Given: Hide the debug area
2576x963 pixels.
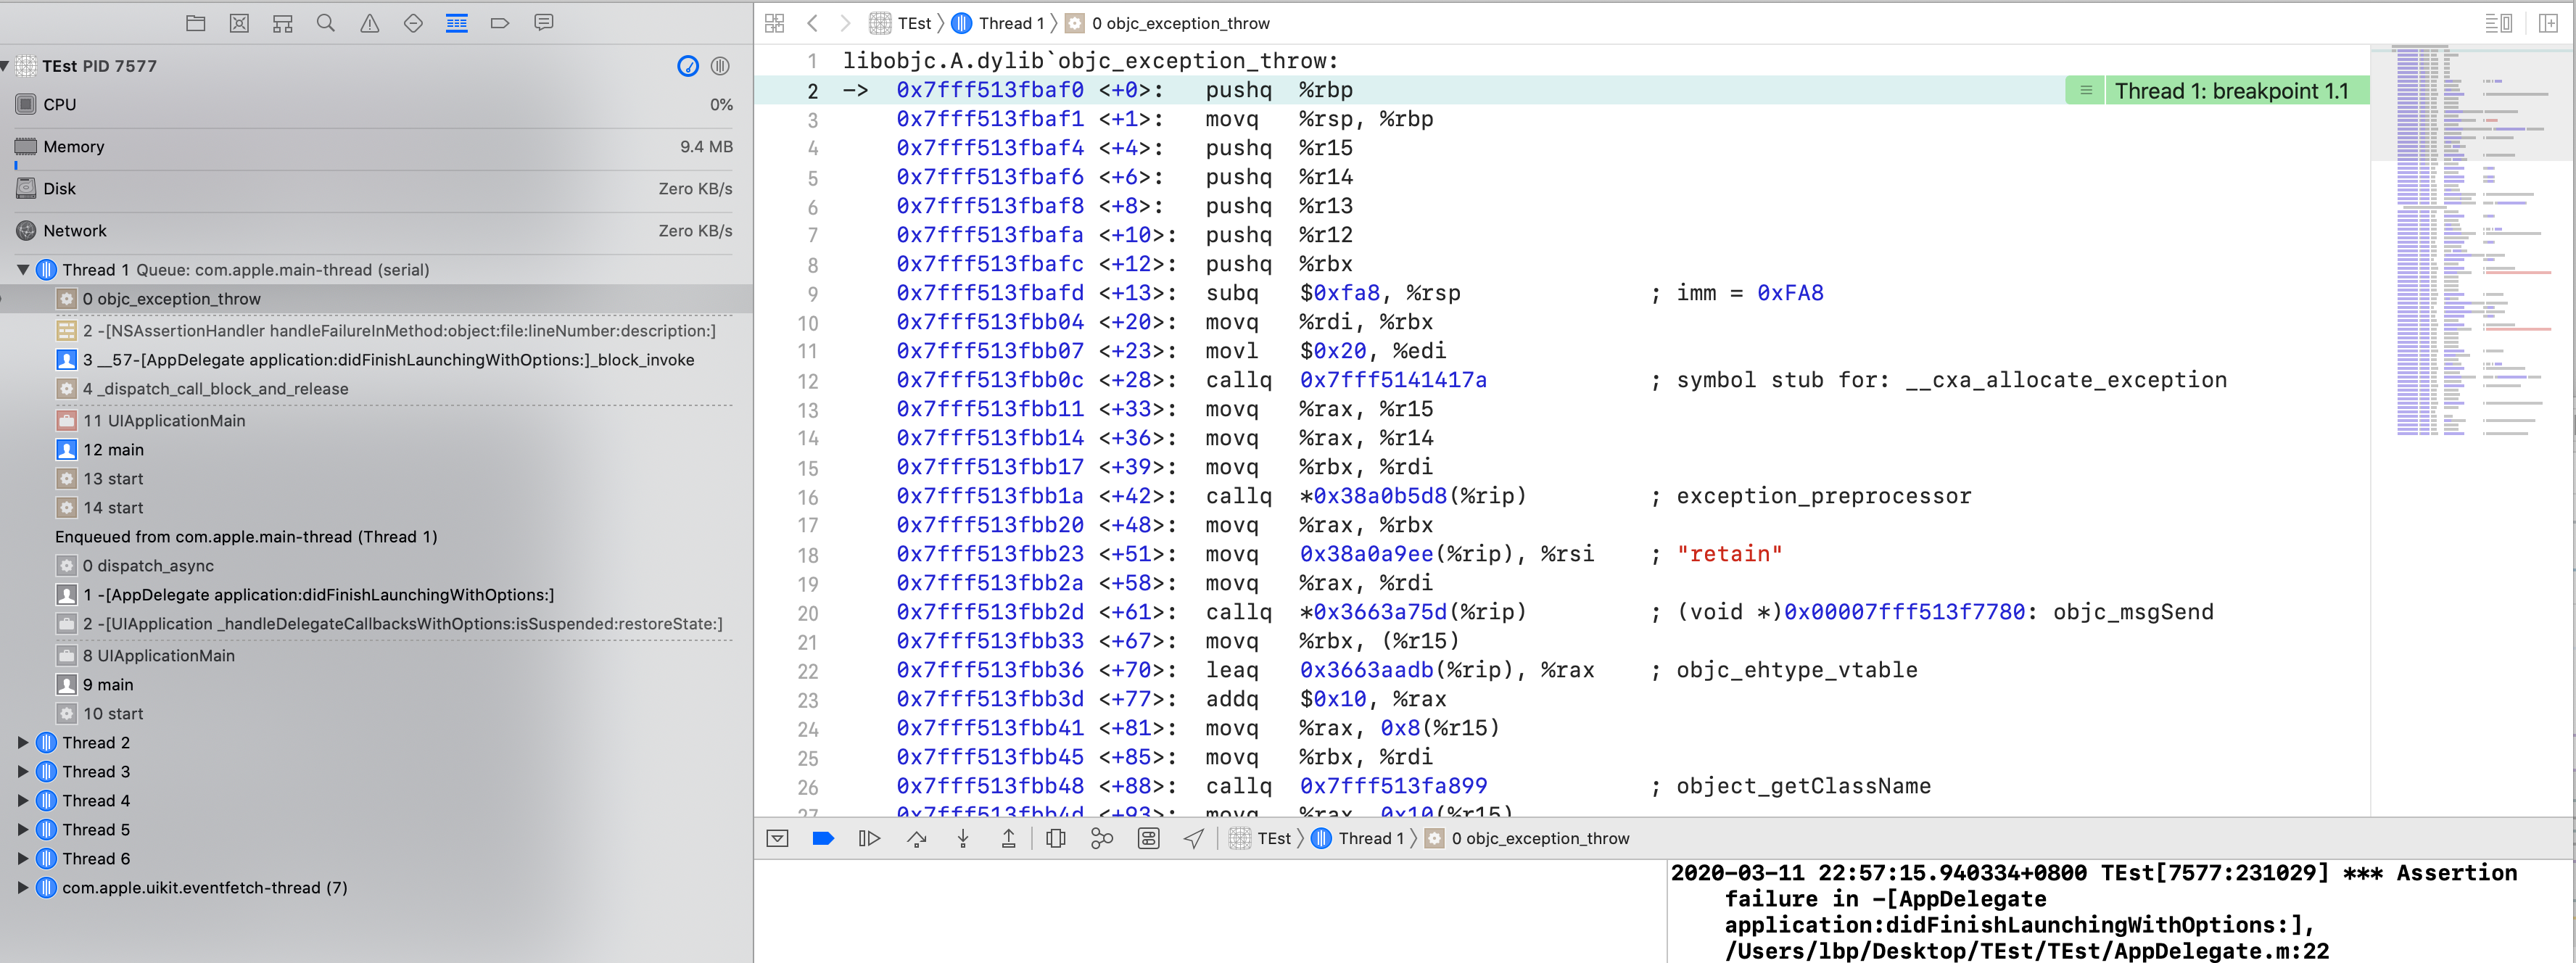Looking at the screenshot, I should (x=778, y=838).
